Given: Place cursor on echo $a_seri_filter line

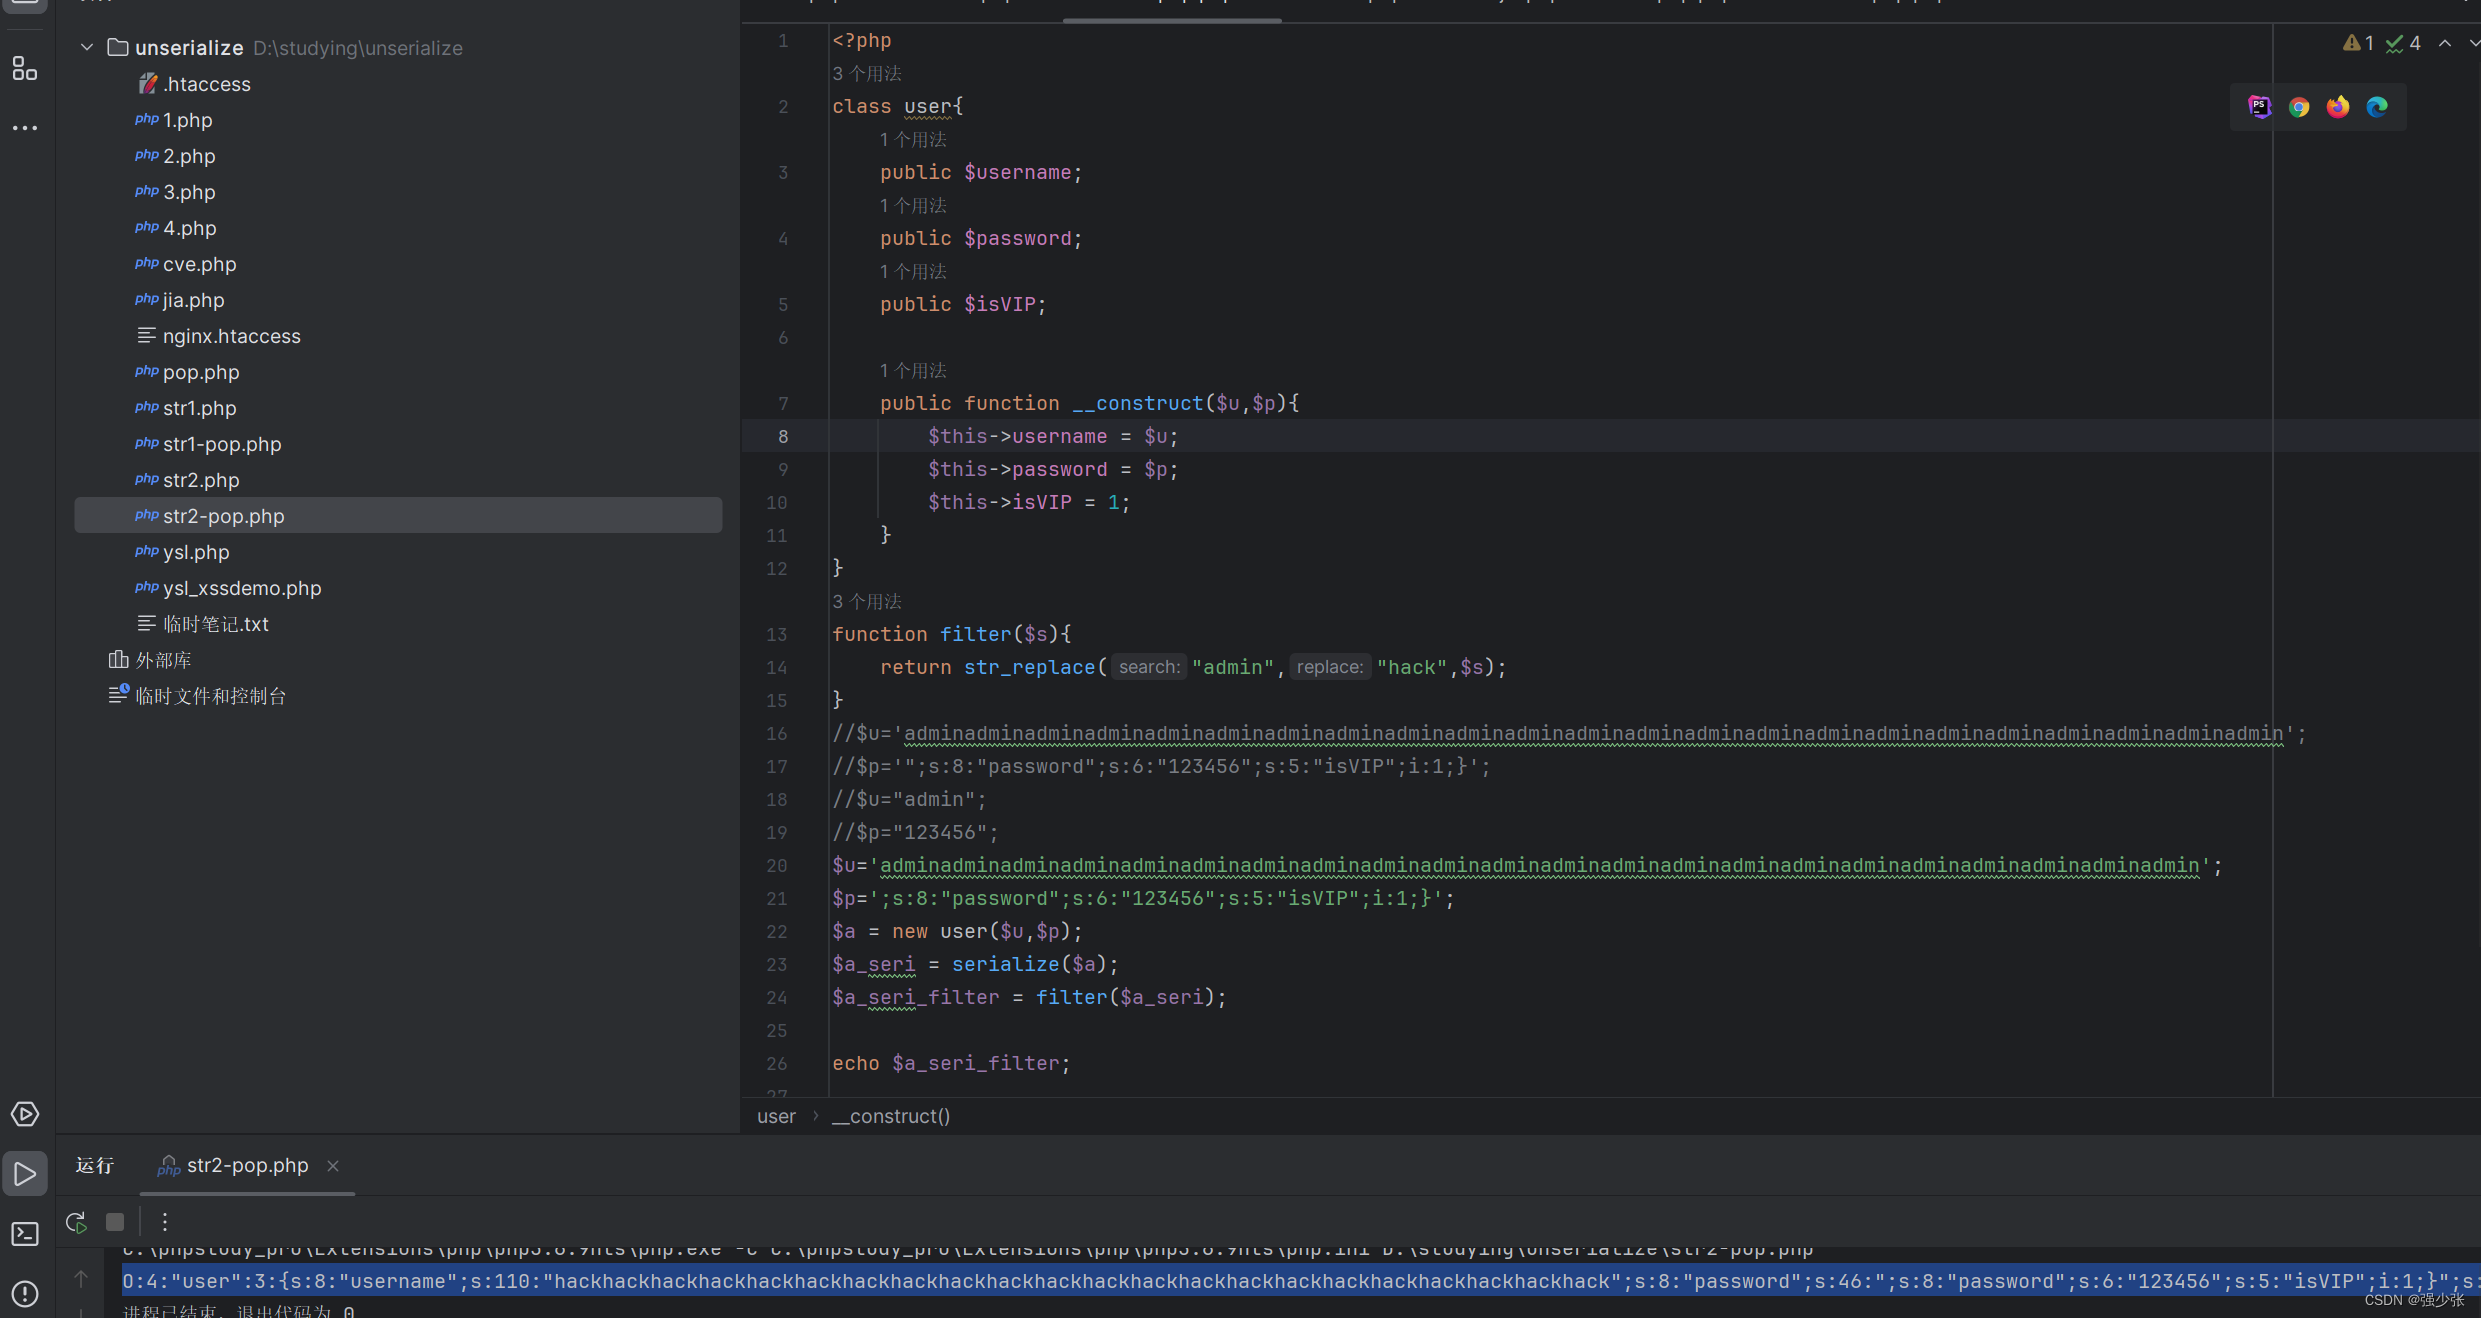Looking at the screenshot, I should tap(951, 1064).
